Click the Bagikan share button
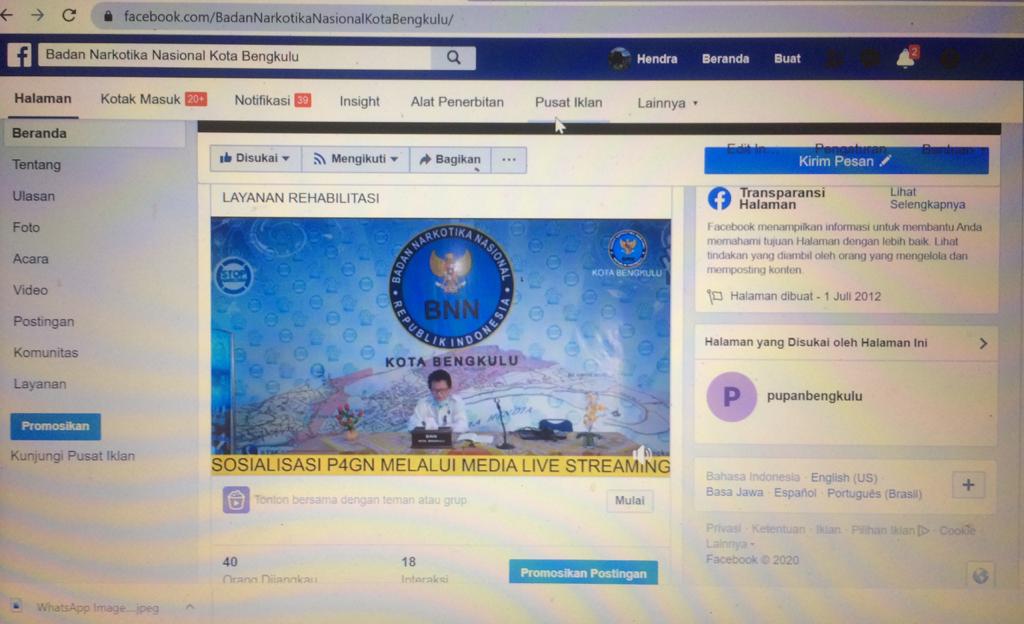Image resolution: width=1024 pixels, height=624 pixels. coord(451,159)
